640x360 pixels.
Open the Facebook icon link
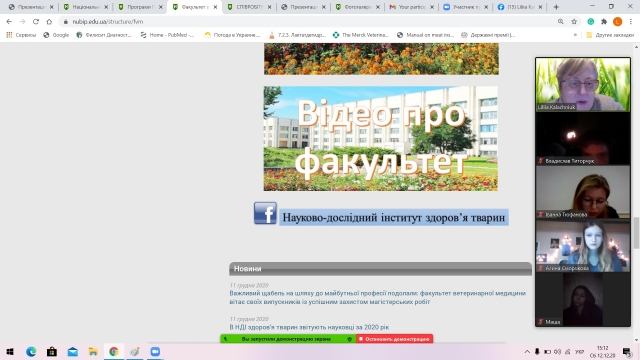[265, 213]
